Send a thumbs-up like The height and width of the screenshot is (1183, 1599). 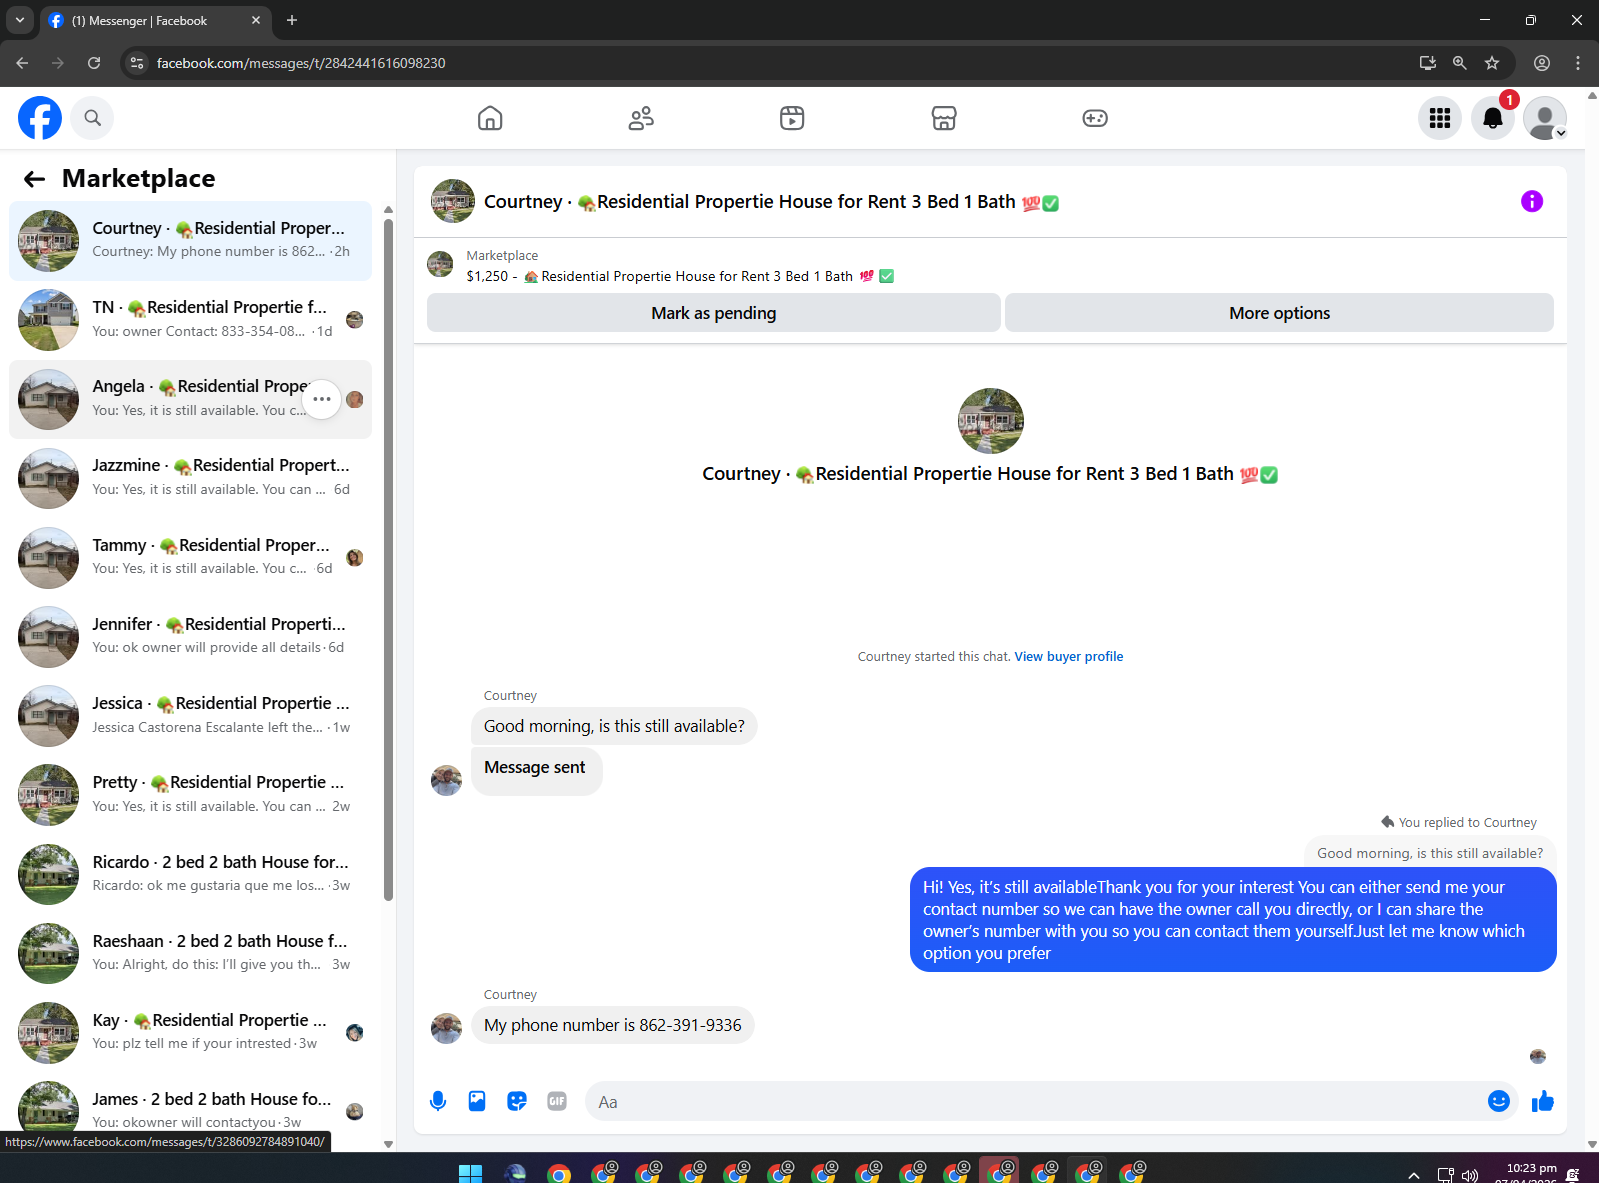1543,1101
